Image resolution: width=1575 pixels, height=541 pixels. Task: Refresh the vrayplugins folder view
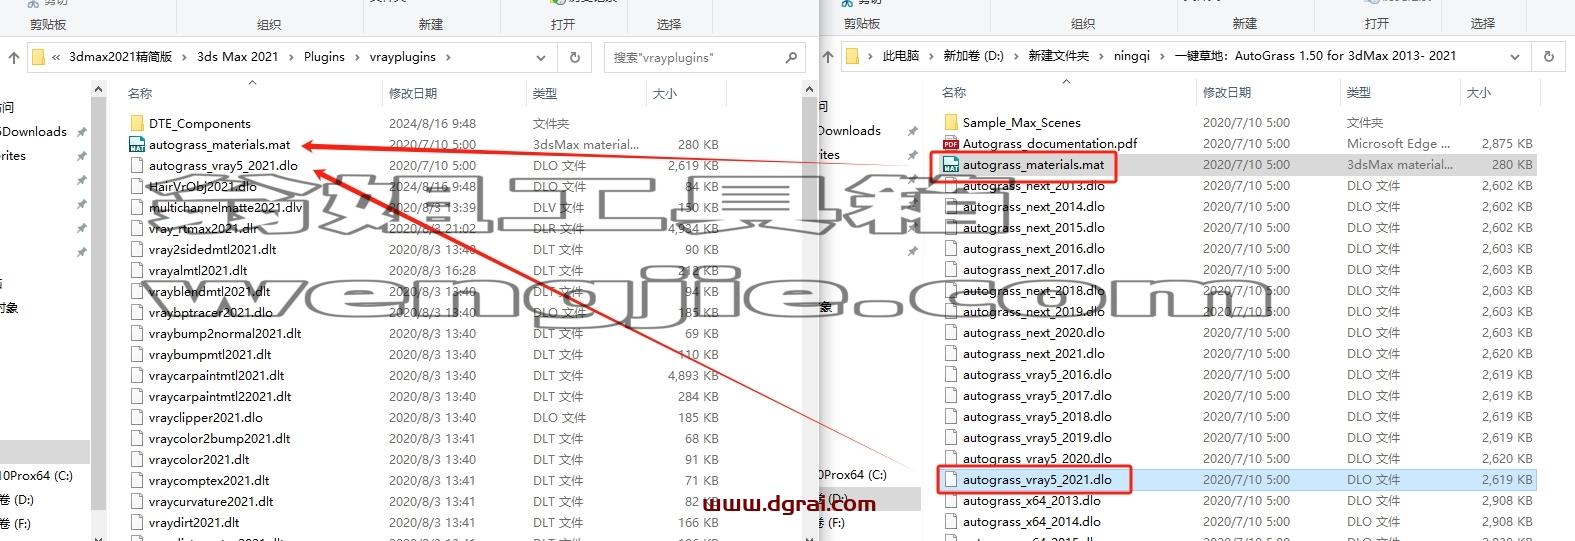(x=575, y=58)
